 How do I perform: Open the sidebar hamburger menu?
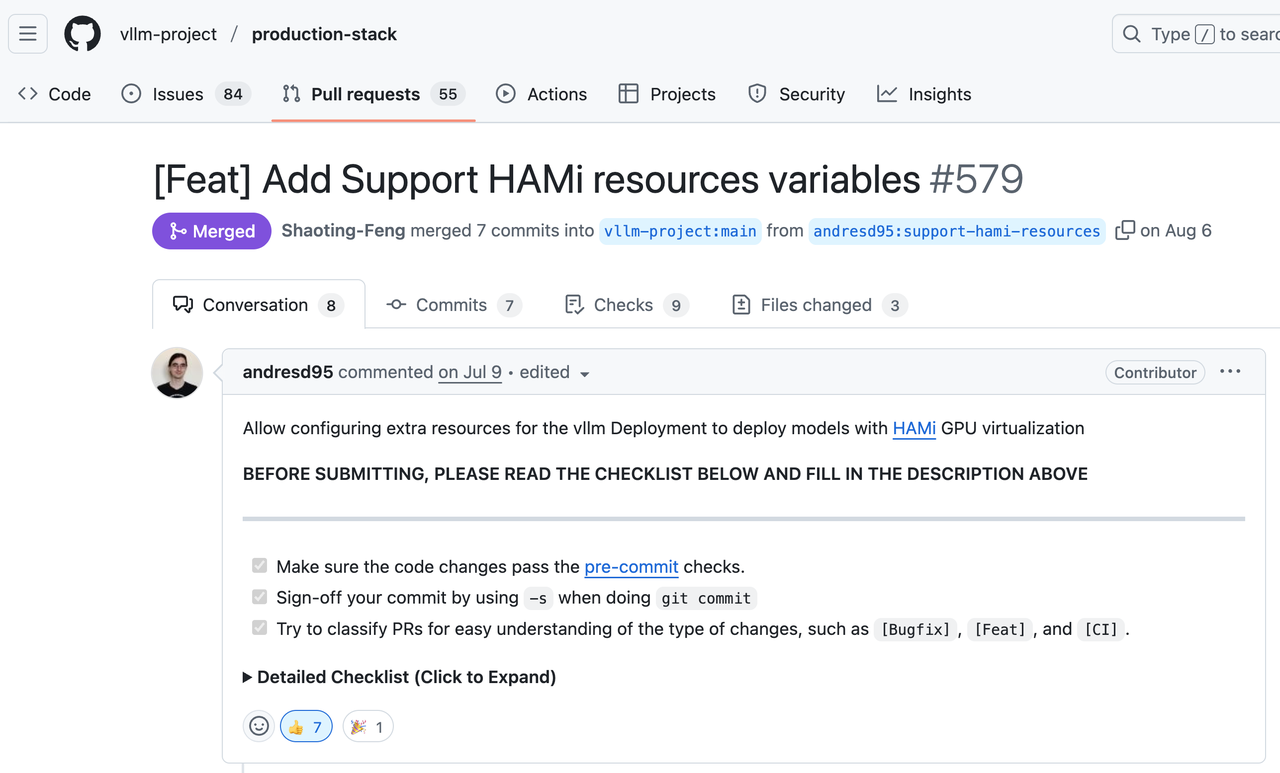27,33
